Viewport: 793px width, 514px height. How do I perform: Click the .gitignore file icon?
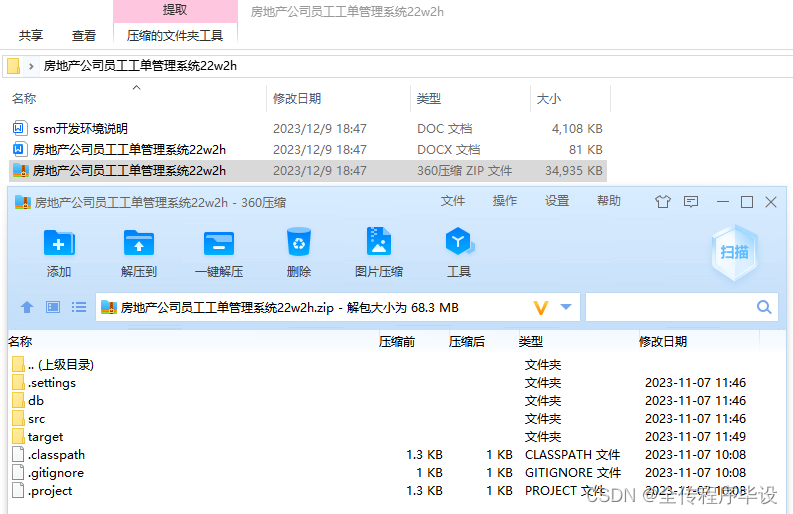point(18,473)
